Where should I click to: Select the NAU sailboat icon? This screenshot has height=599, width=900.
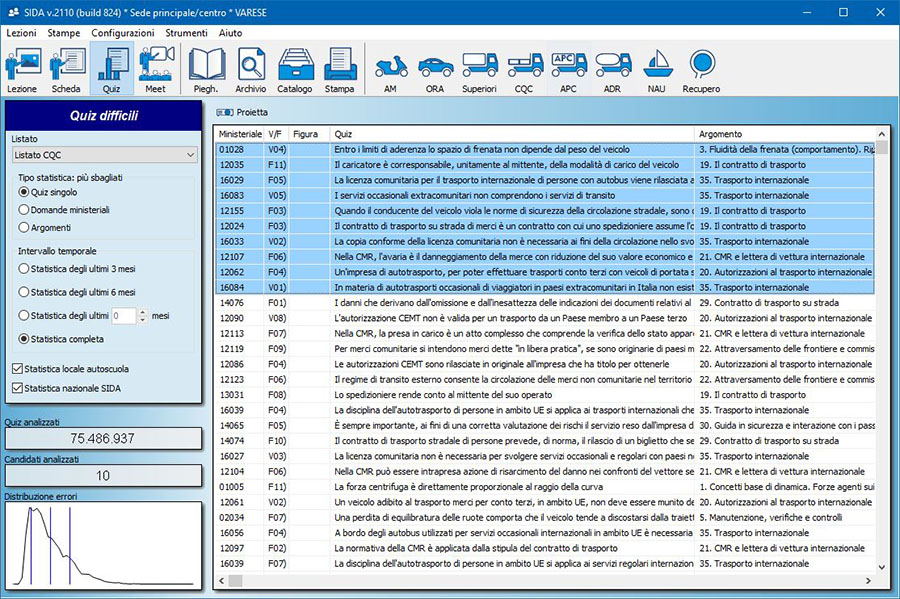[x=657, y=72]
